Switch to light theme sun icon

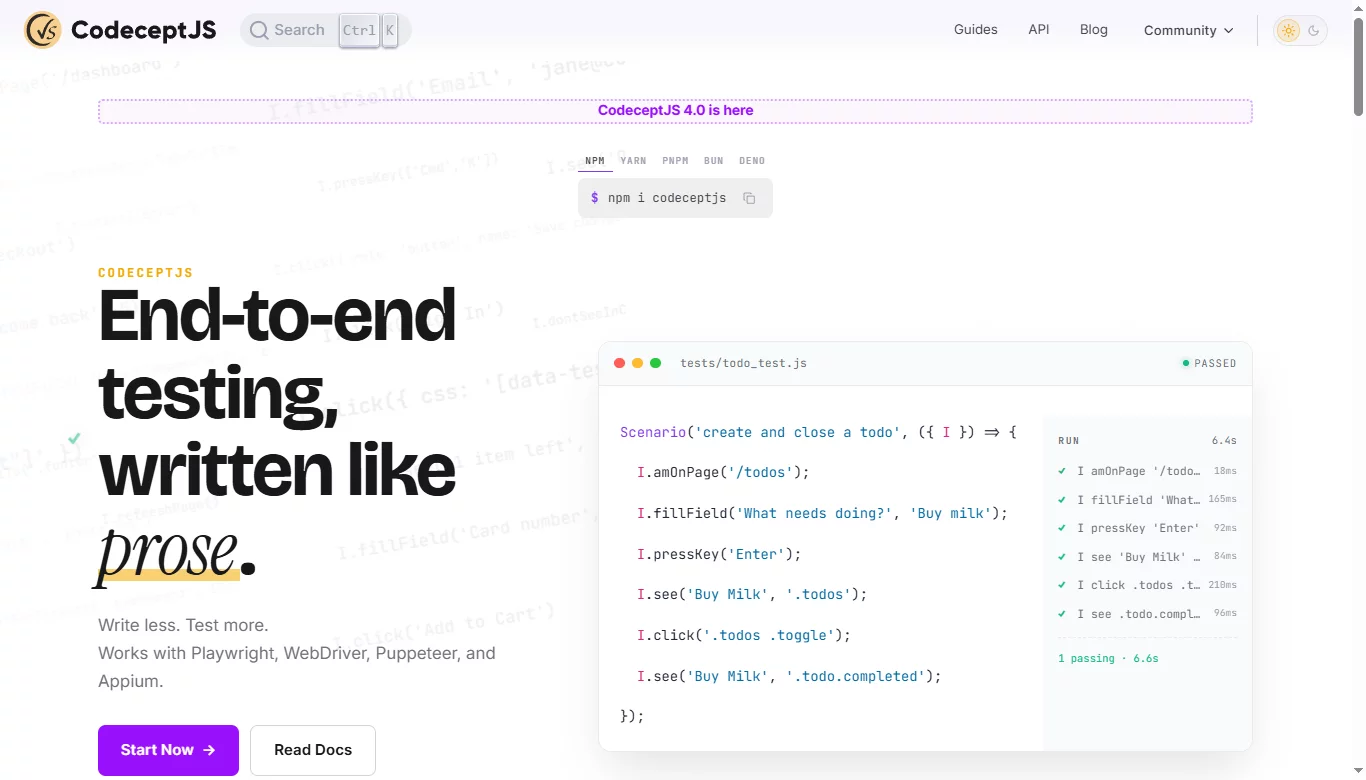pyautogui.click(x=1288, y=30)
